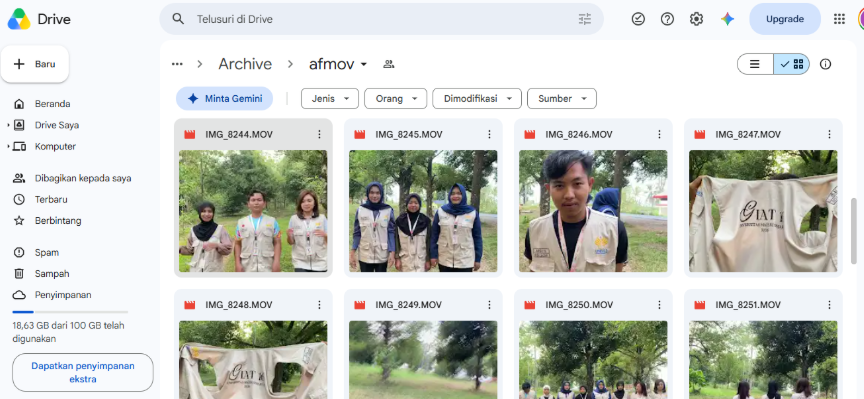Screen dimensions: 864x399
Task: Open Settings gear icon
Action: [696, 19]
